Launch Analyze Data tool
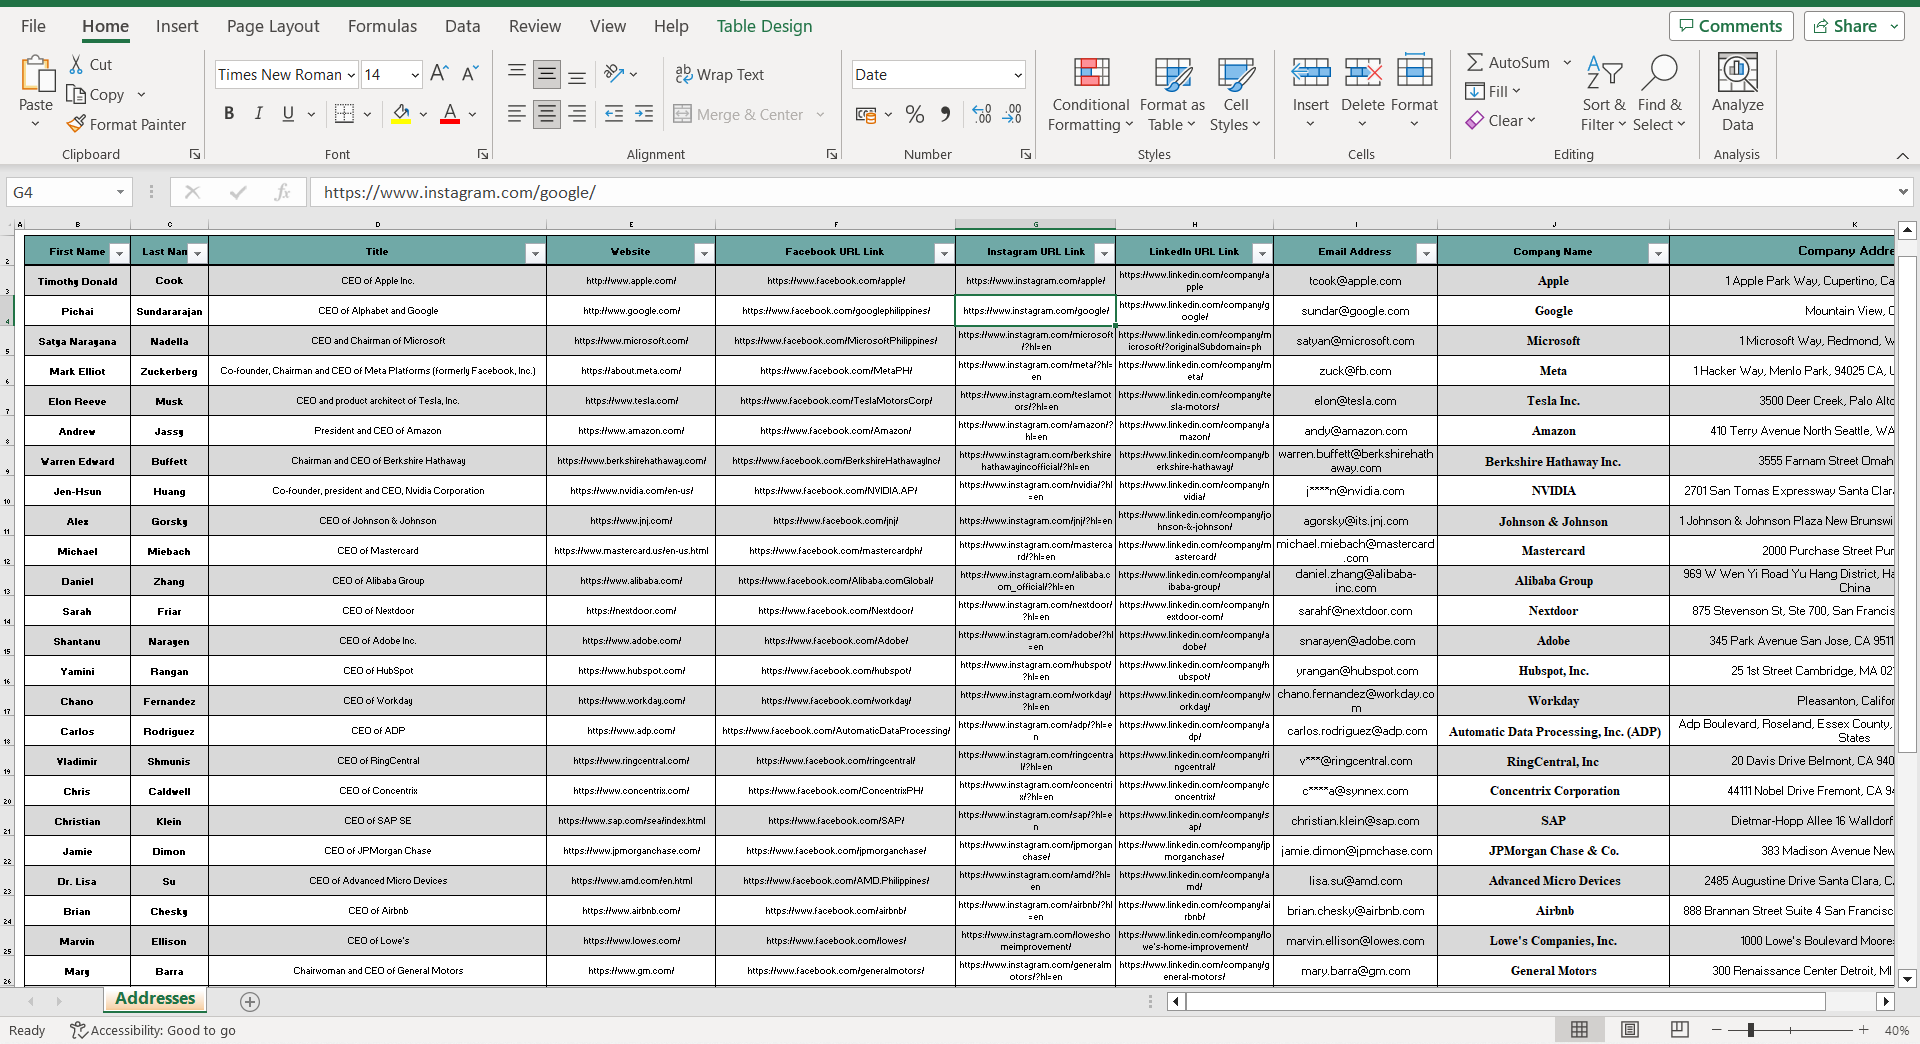The width and height of the screenshot is (1920, 1044). pyautogui.click(x=1737, y=94)
